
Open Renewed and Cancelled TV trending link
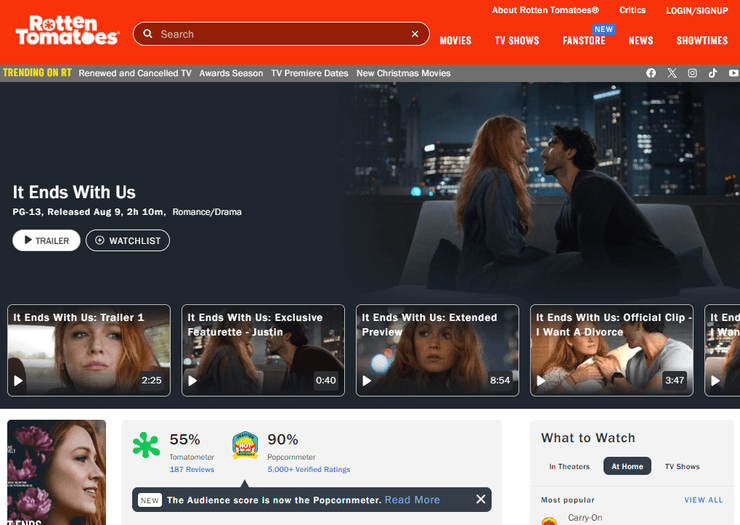135,73
